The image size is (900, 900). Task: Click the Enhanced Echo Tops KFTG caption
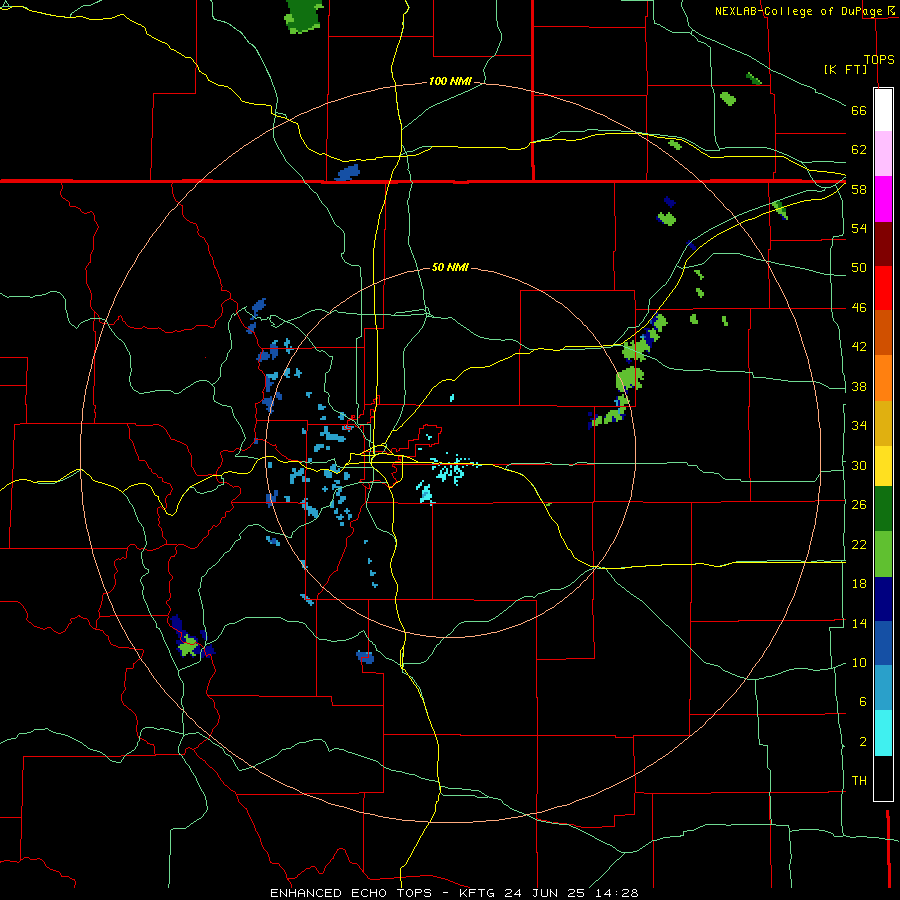tap(454, 893)
